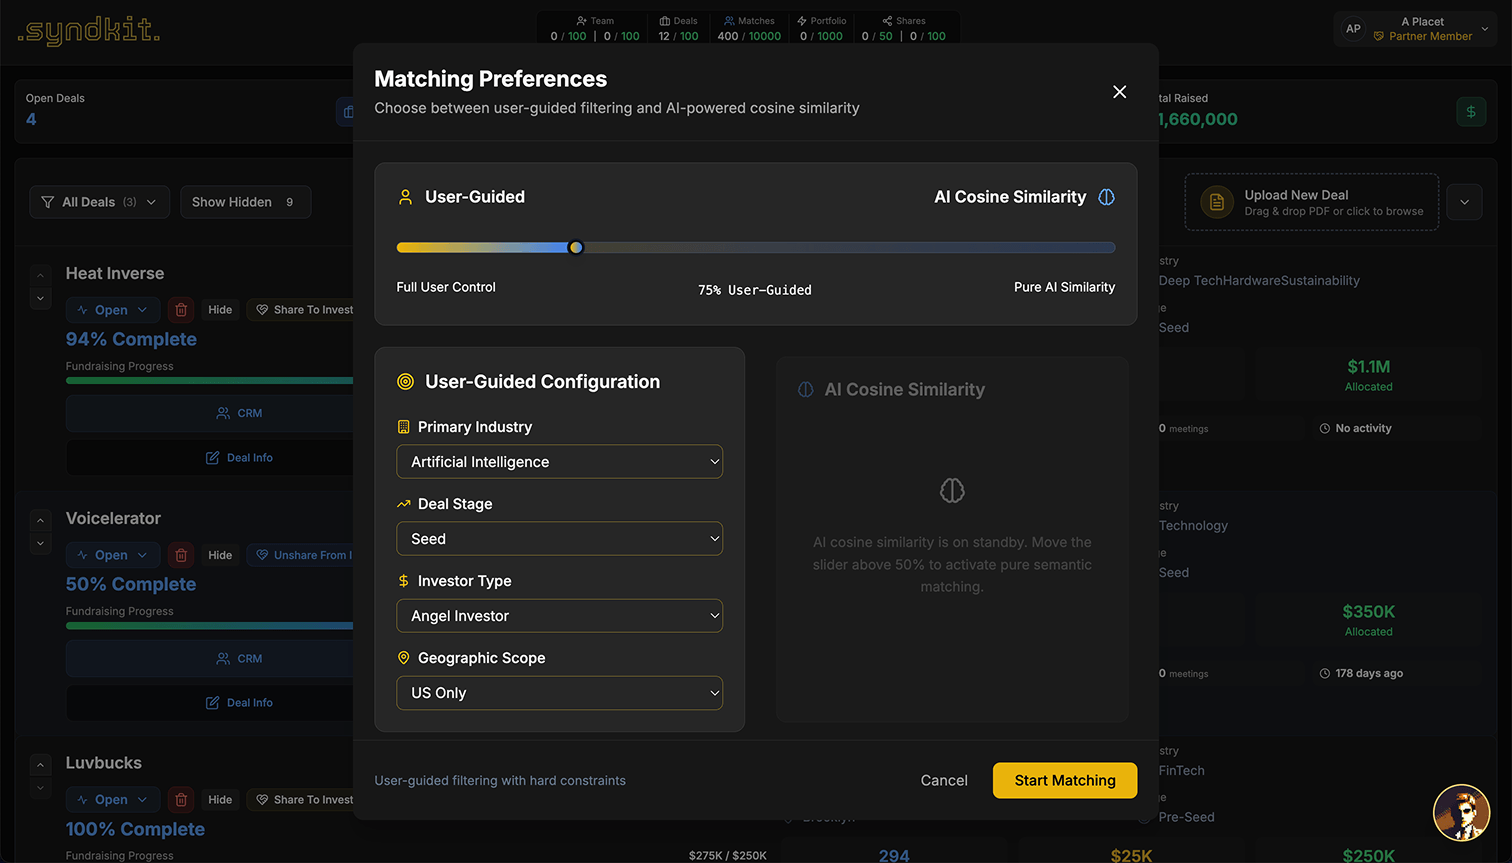Image resolution: width=1512 pixels, height=863 pixels.
Task: Open the A Placet account menu
Action: pyautogui.click(x=1417, y=29)
